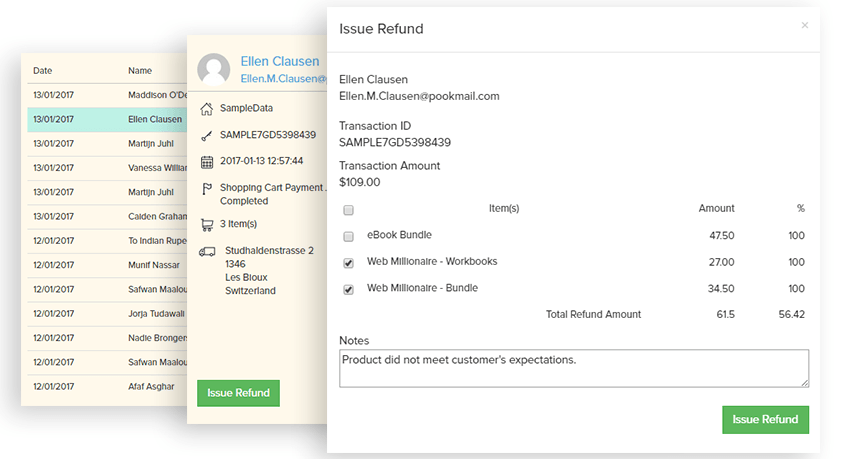Click the cart icon beside 3 Item(s)

tap(207, 225)
